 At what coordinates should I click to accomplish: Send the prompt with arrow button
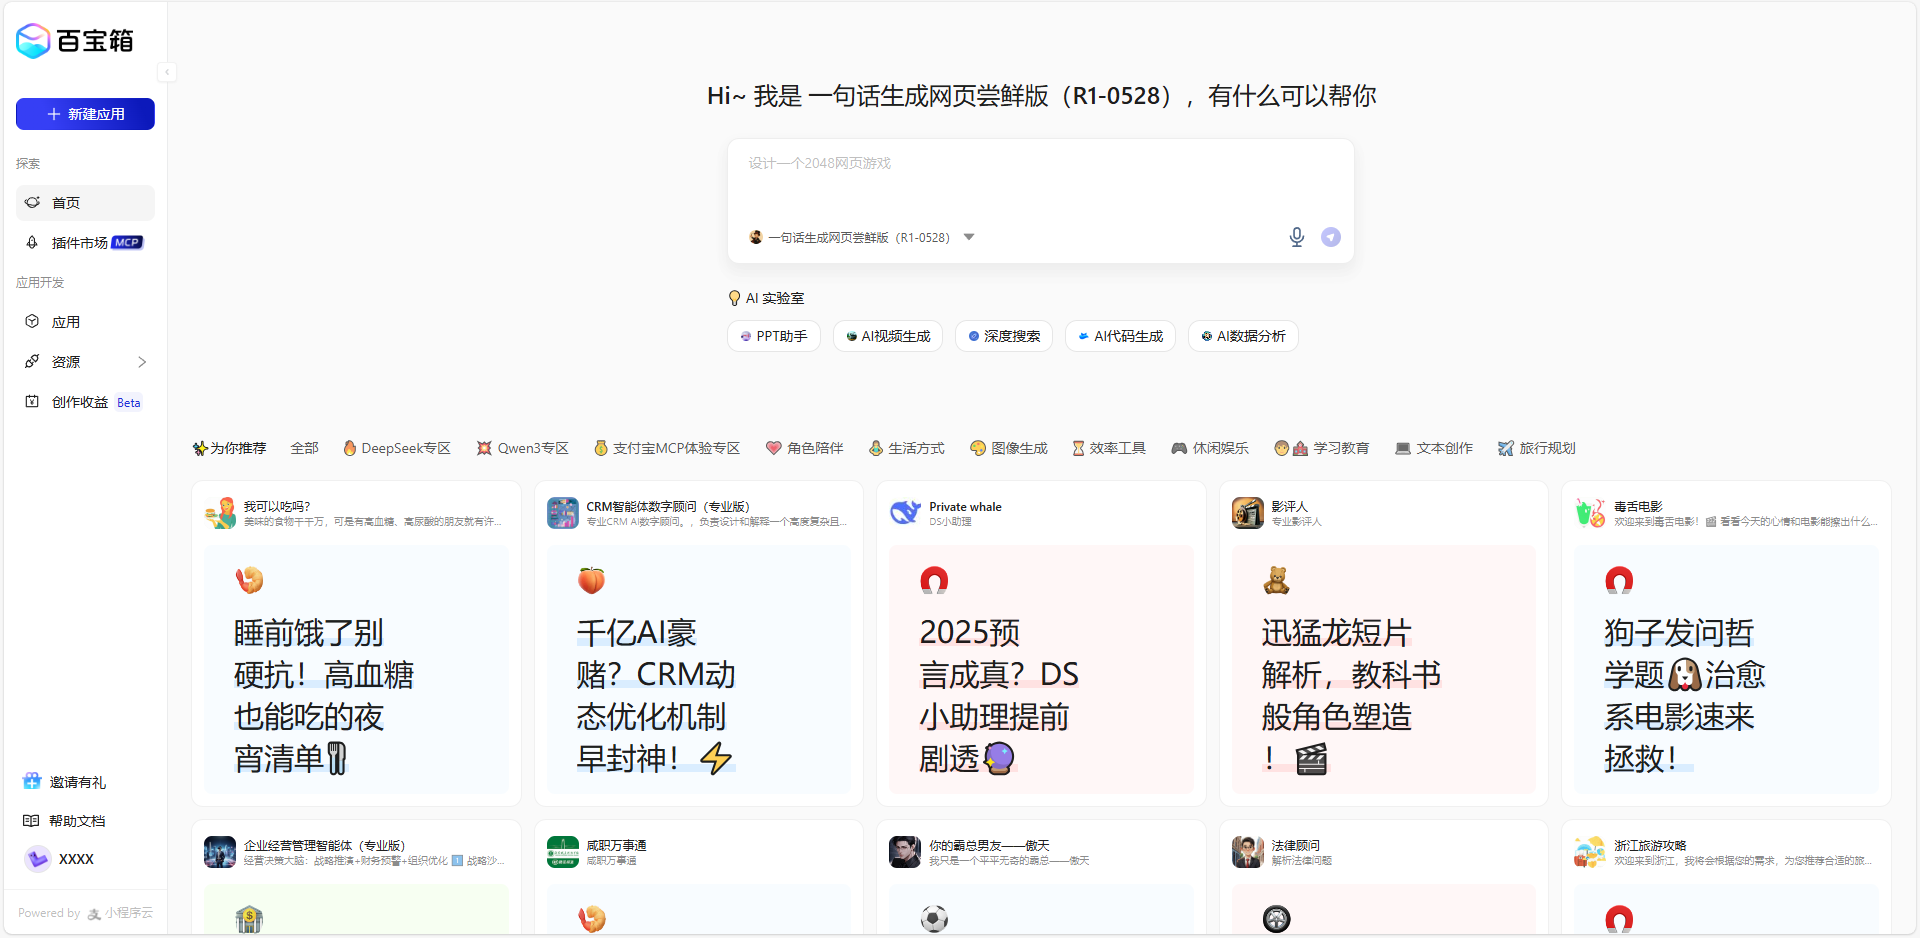tap(1331, 237)
